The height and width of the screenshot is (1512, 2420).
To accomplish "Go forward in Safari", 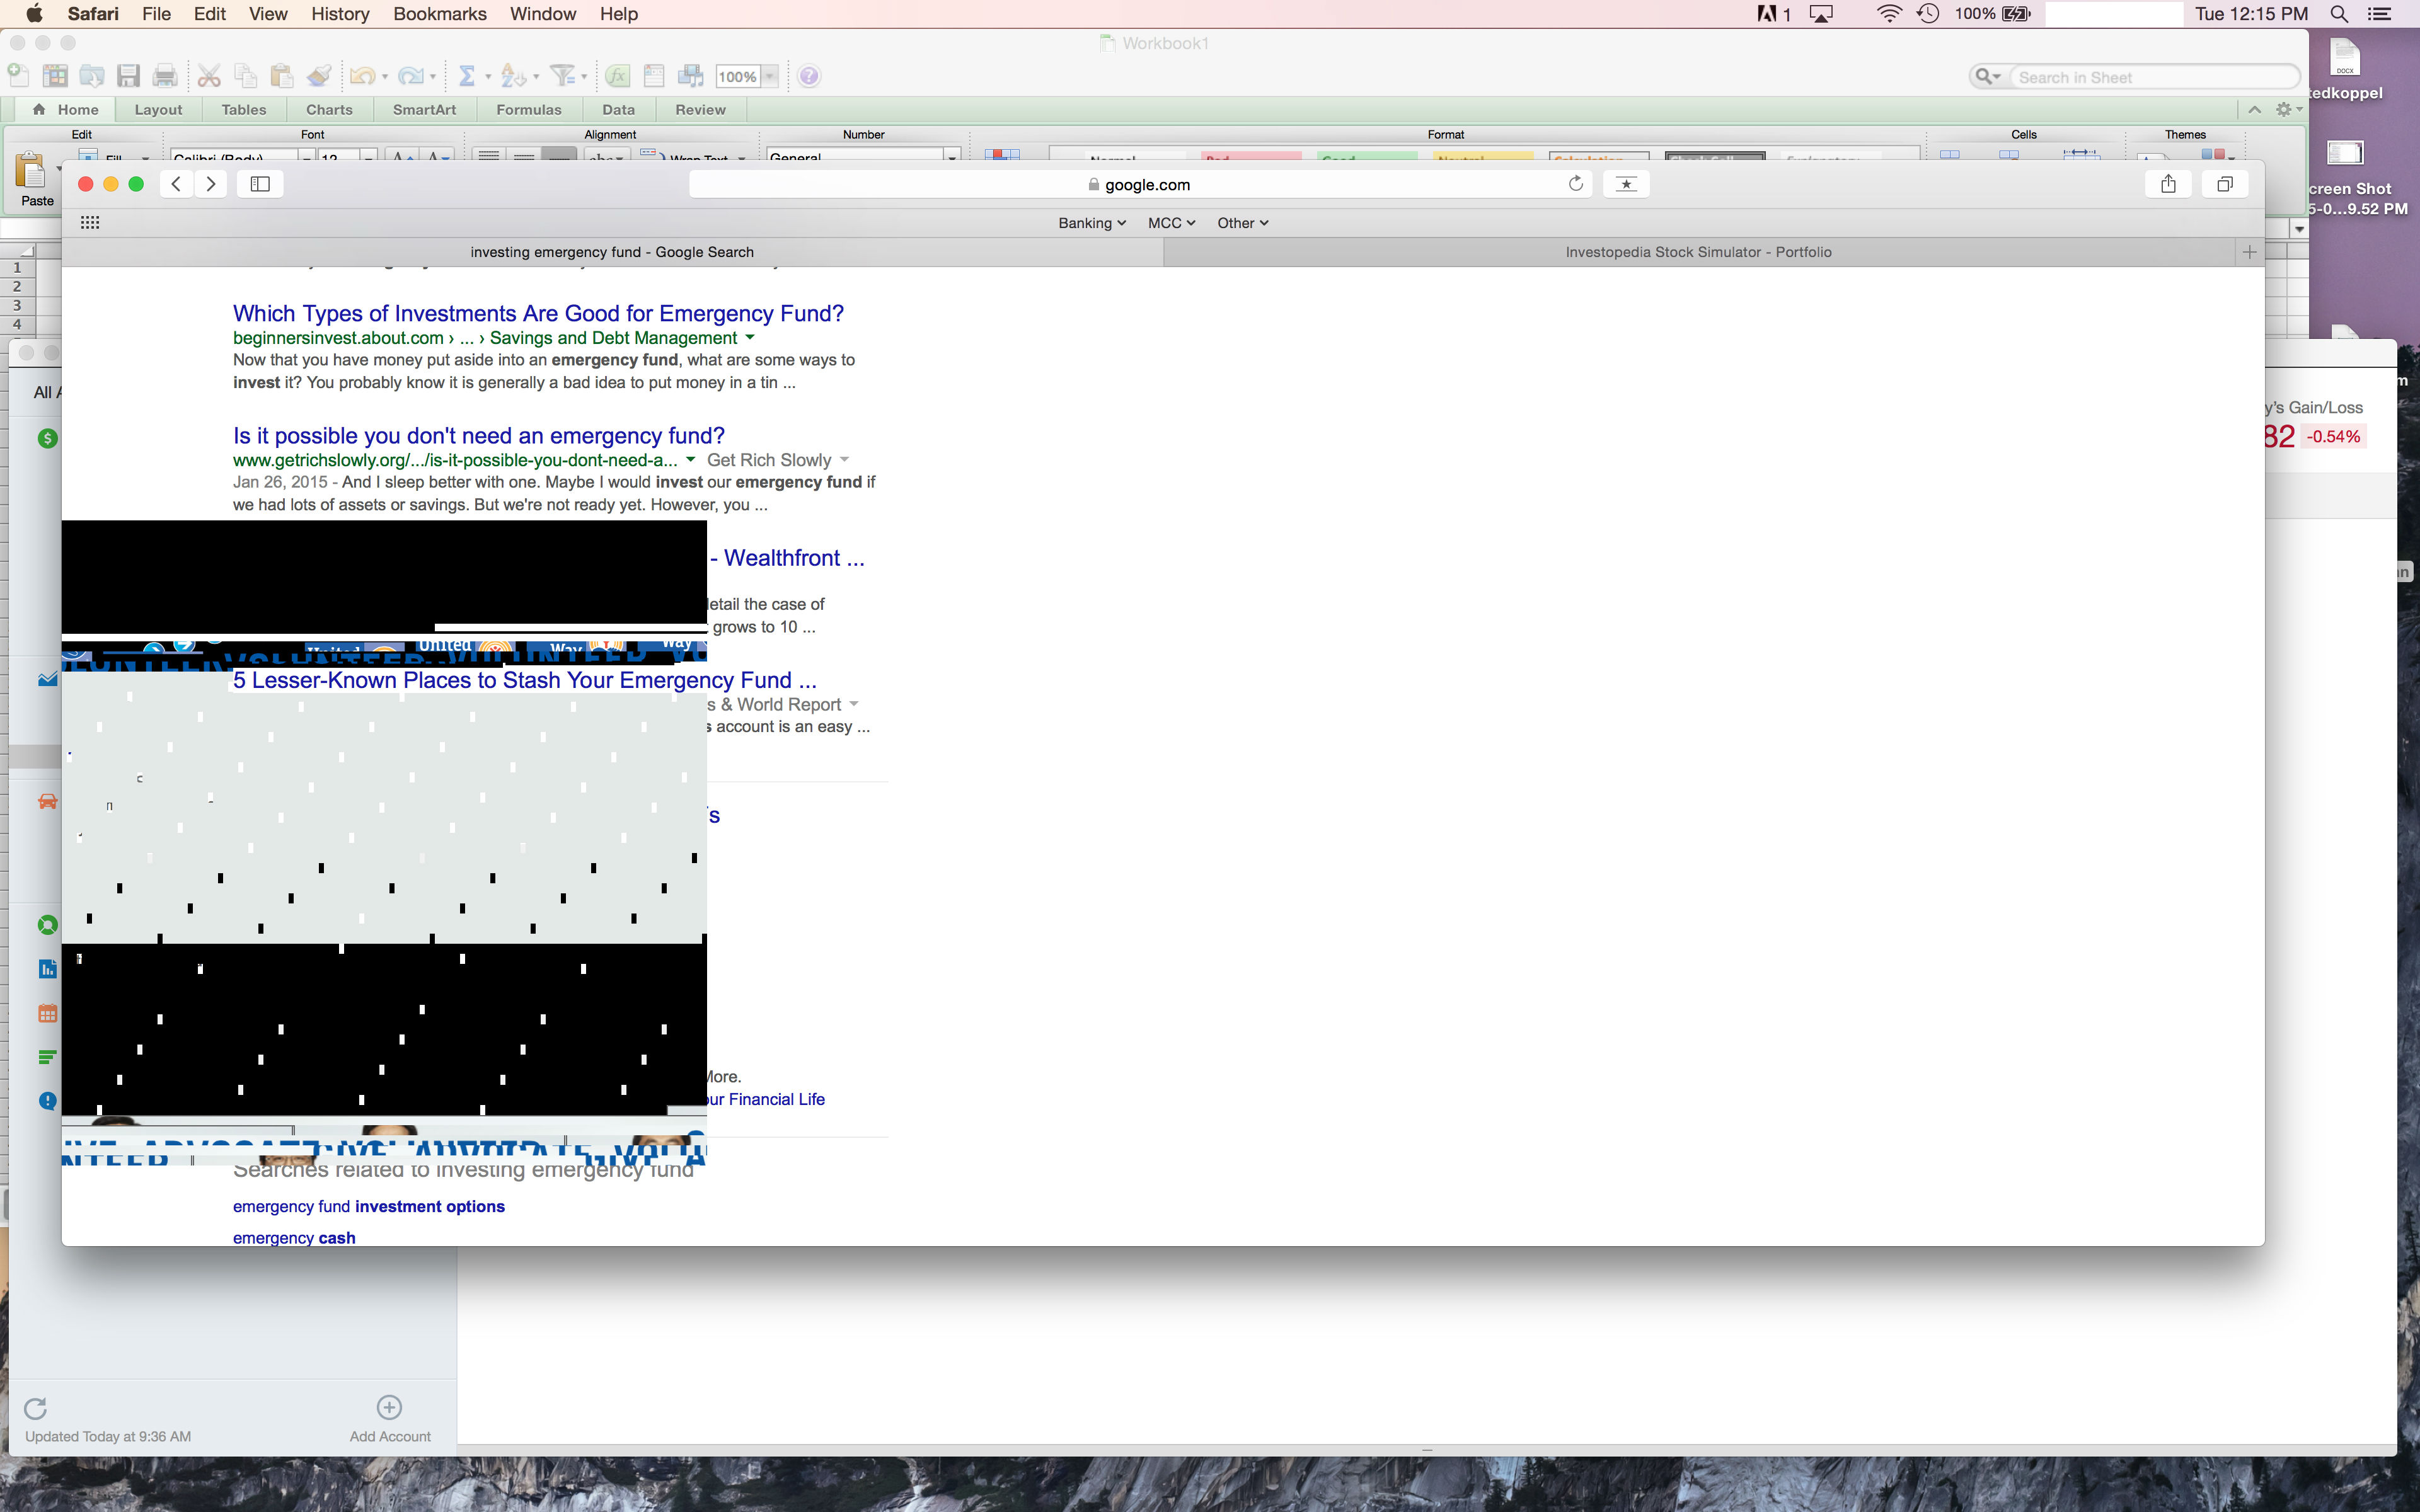I will (x=210, y=184).
